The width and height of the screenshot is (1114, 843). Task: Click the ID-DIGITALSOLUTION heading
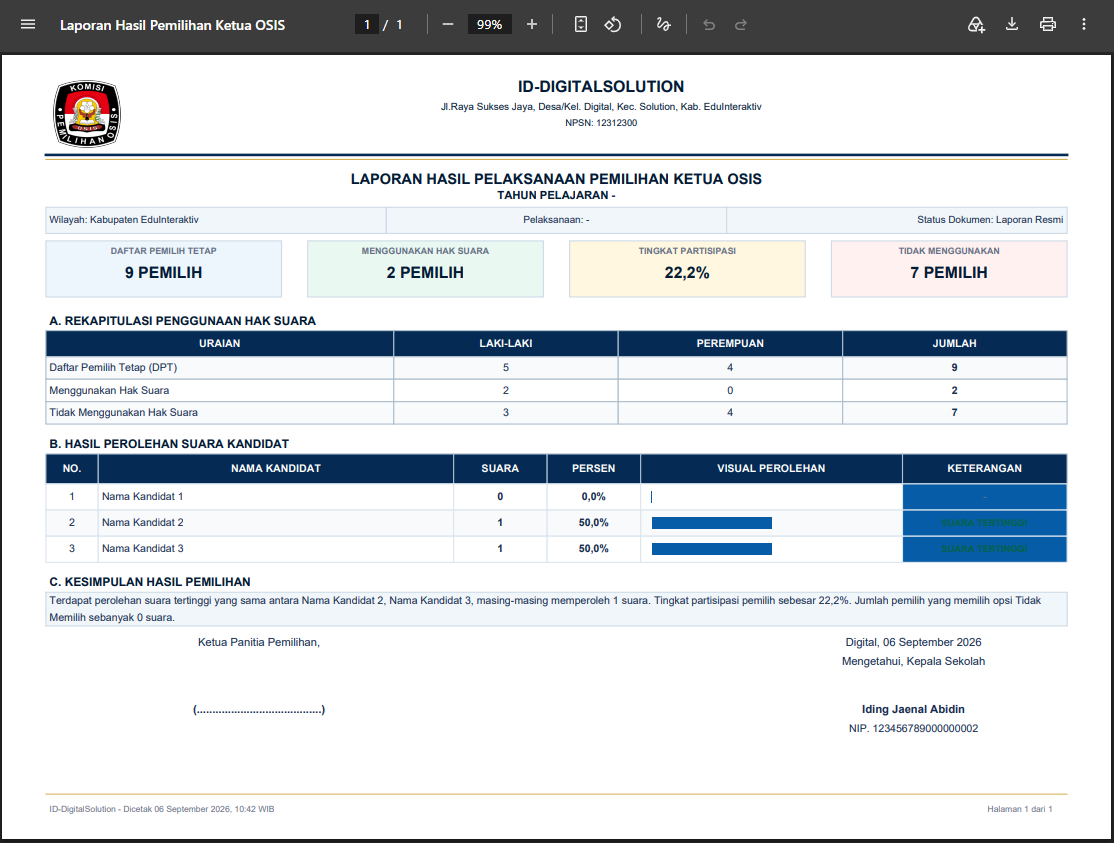pos(601,87)
